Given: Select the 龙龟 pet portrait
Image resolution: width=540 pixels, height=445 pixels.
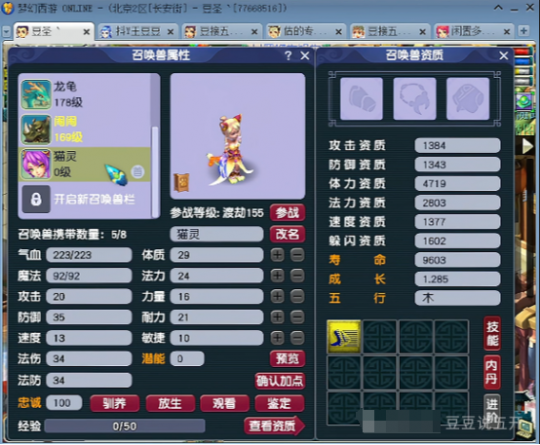Looking at the screenshot, I should (x=35, y=94).
